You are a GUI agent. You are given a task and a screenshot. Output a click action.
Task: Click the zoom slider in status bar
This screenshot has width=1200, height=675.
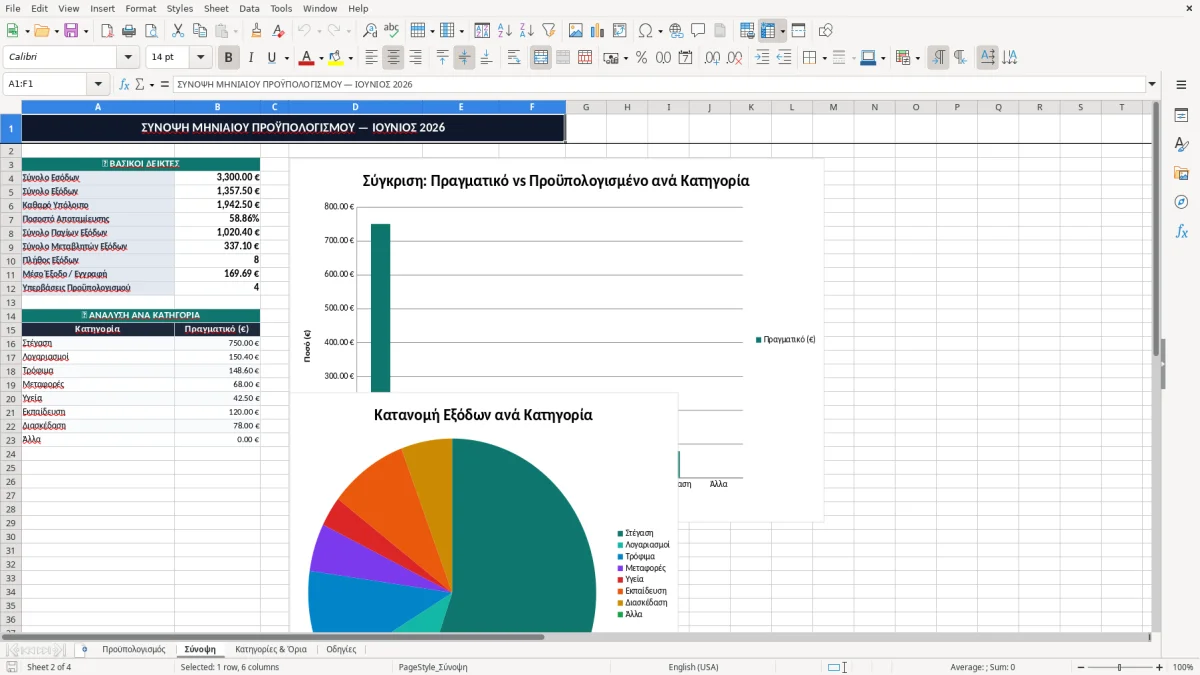click(x=1119, y=667)
